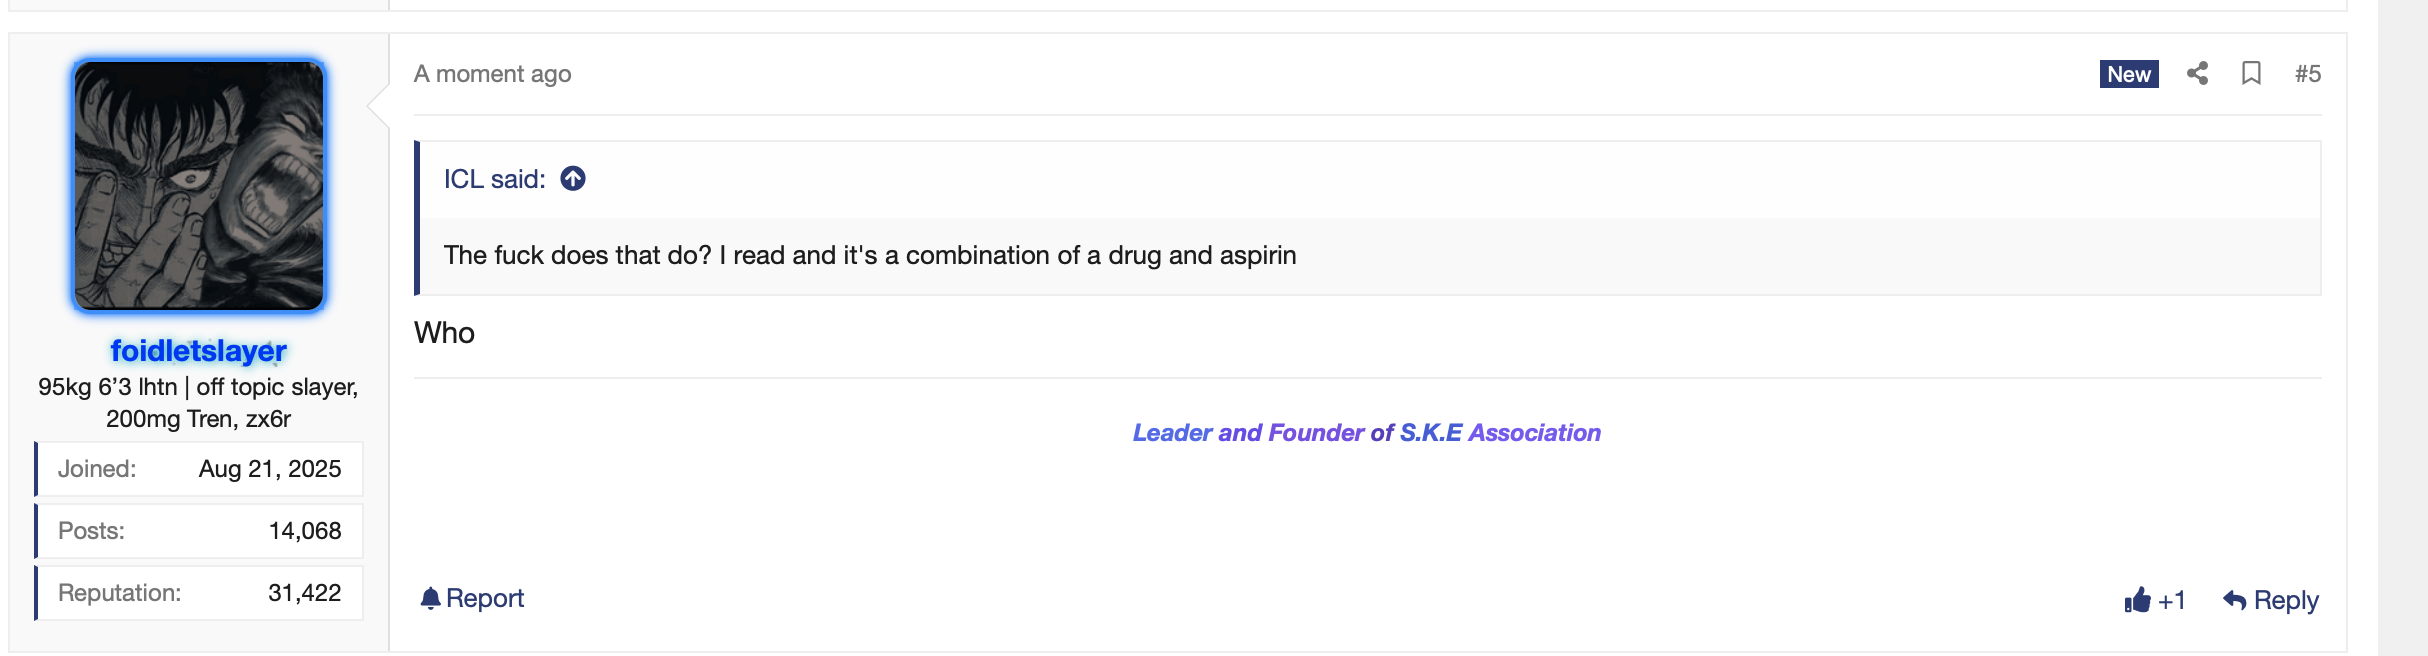Click the New badge on the post
The image size is (2428, 656).
click(2128, 74)
